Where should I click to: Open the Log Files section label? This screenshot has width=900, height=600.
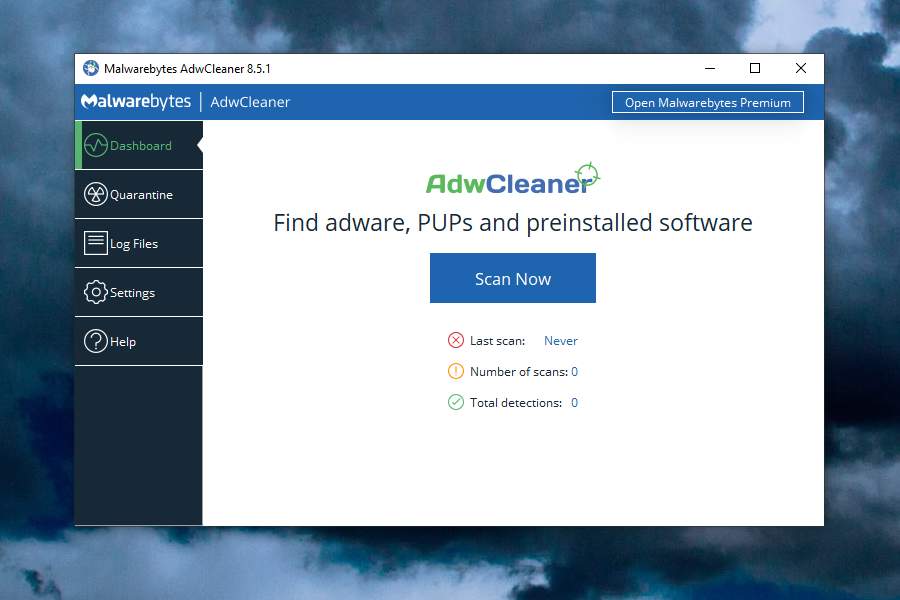click(134, 244)
